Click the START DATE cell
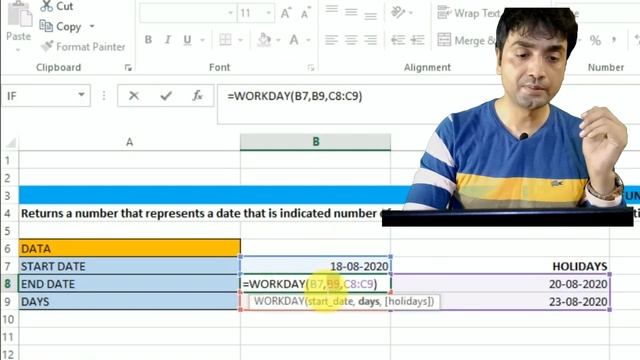The width and height of the screenshot is (640, 360). click(x=129, y=266)
